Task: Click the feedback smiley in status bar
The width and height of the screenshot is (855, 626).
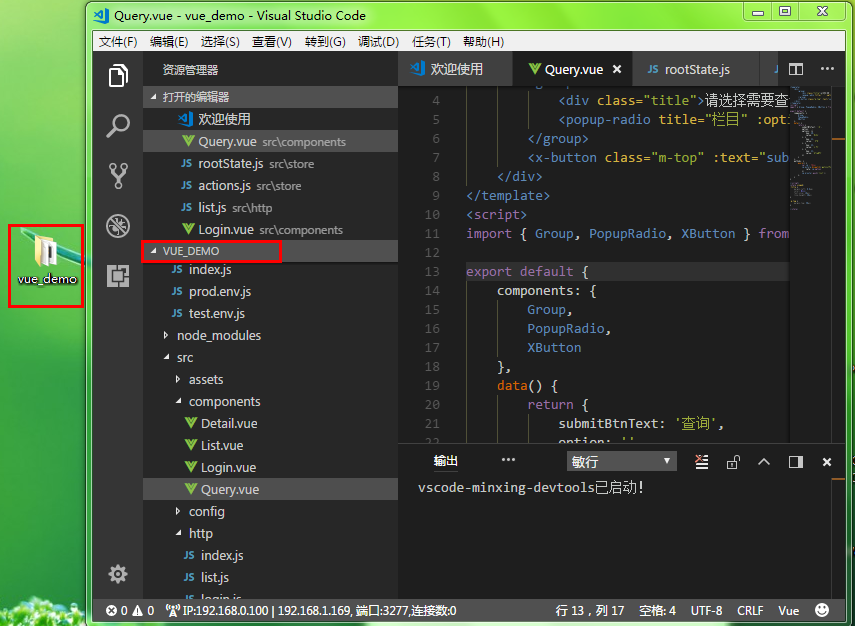Action: (822, 610)
